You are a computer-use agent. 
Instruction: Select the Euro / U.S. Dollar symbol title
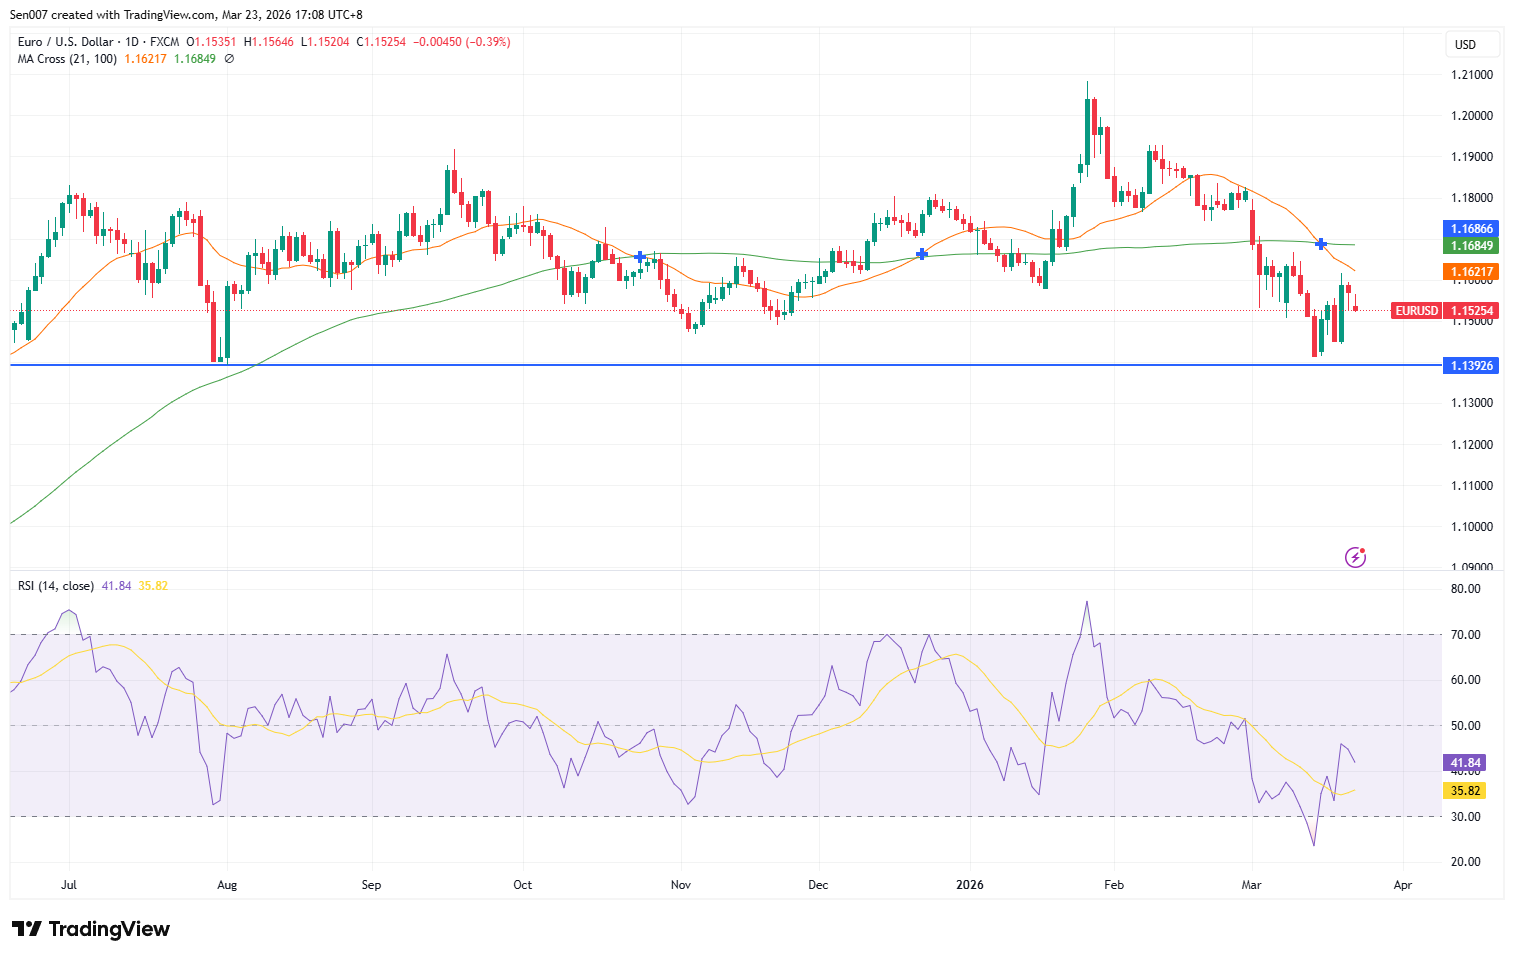(65, 42)
